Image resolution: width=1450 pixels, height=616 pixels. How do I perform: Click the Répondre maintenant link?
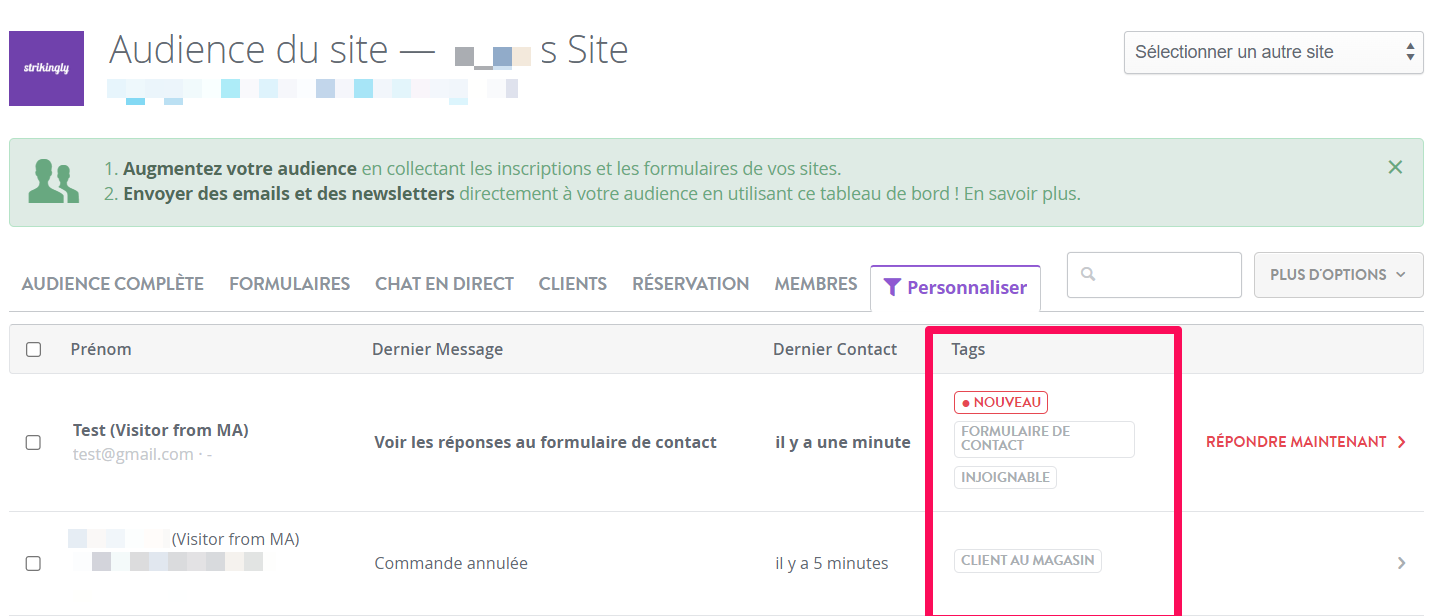(1296, 442)
